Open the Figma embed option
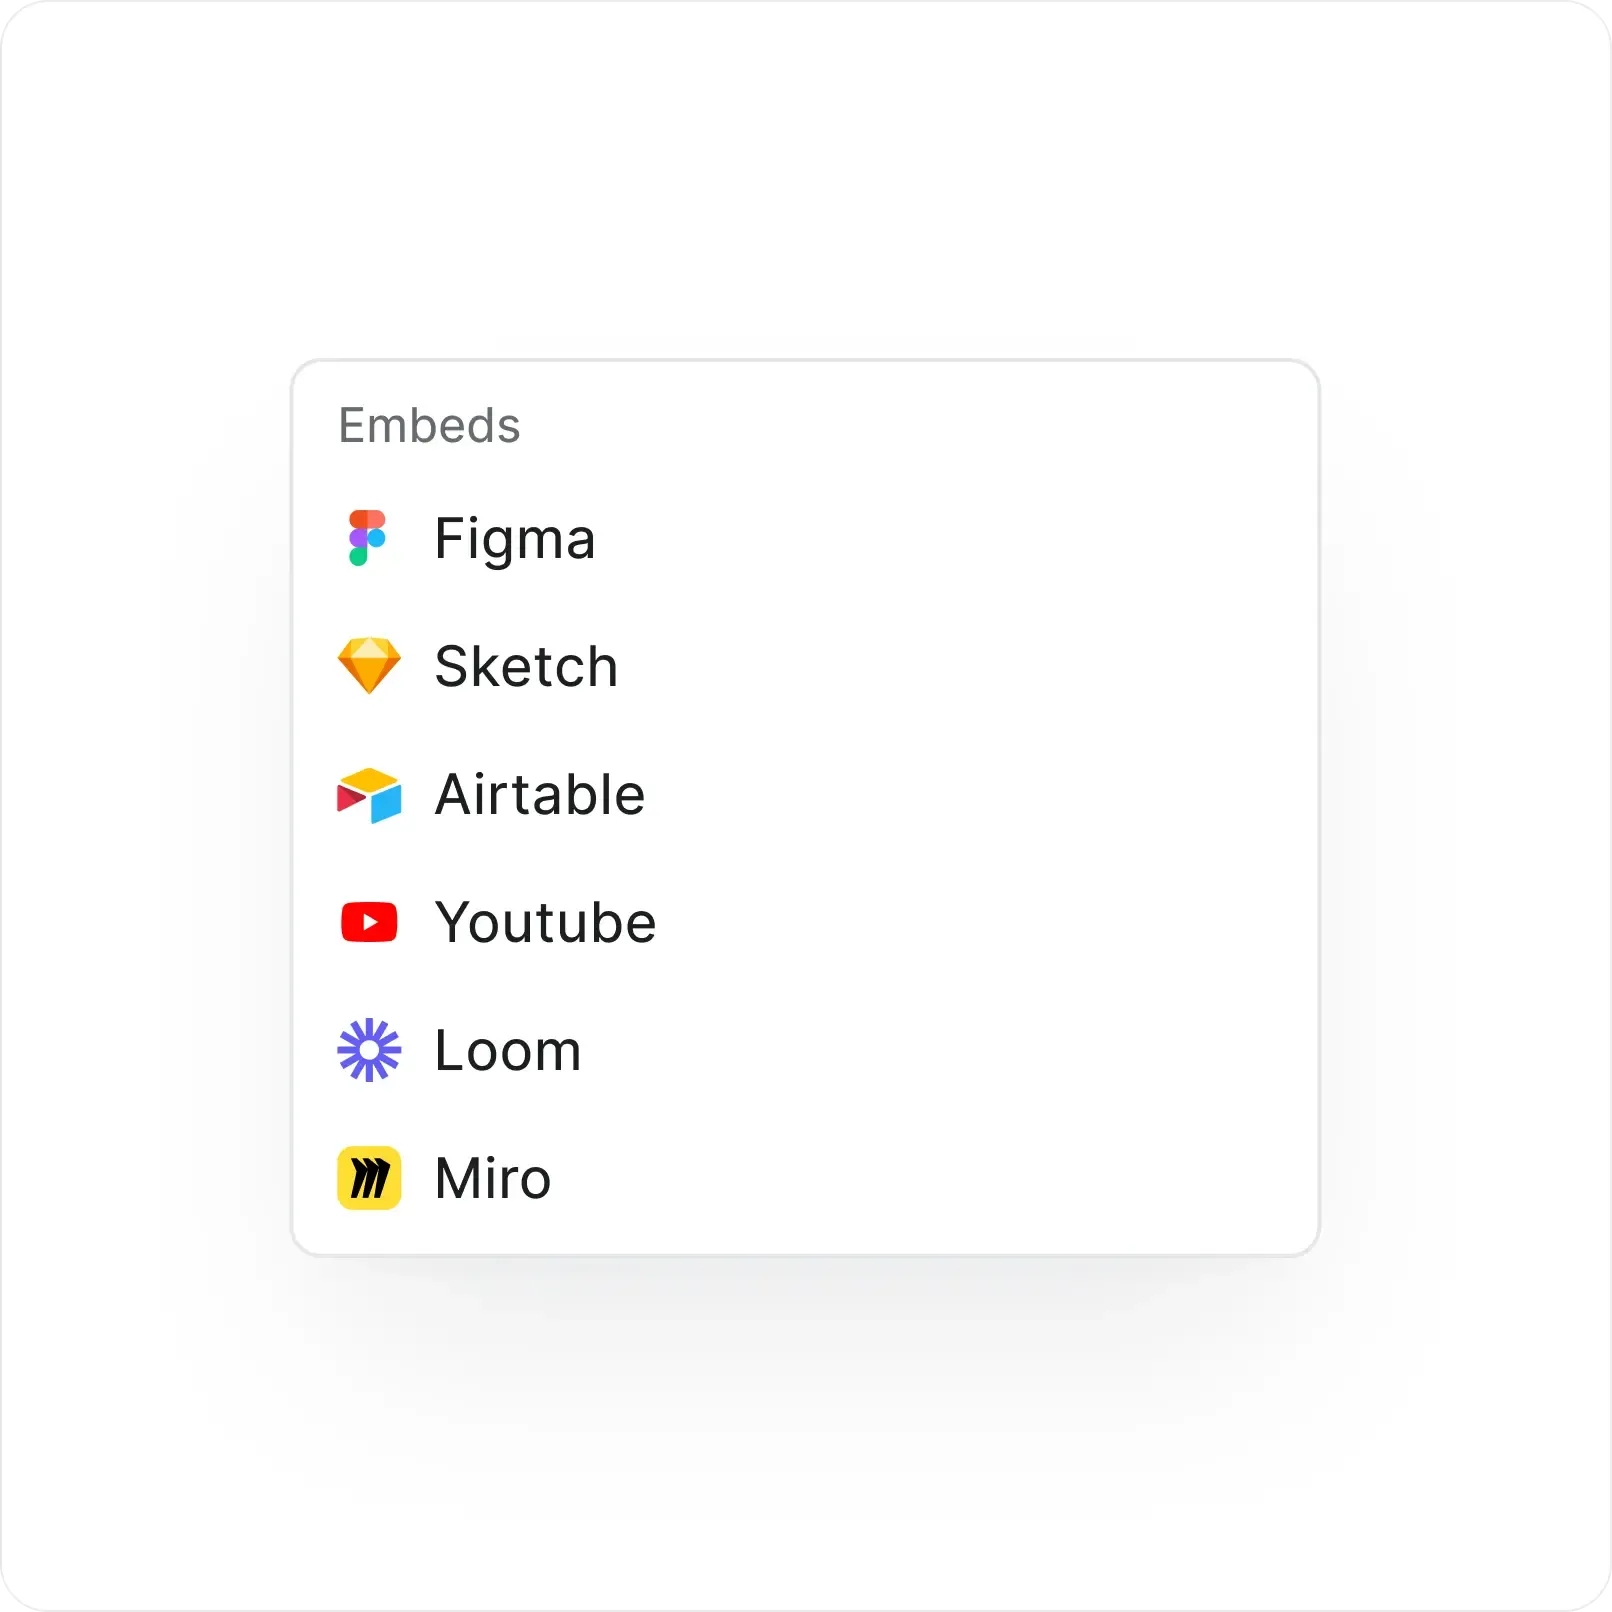 (x=513, y=538)
